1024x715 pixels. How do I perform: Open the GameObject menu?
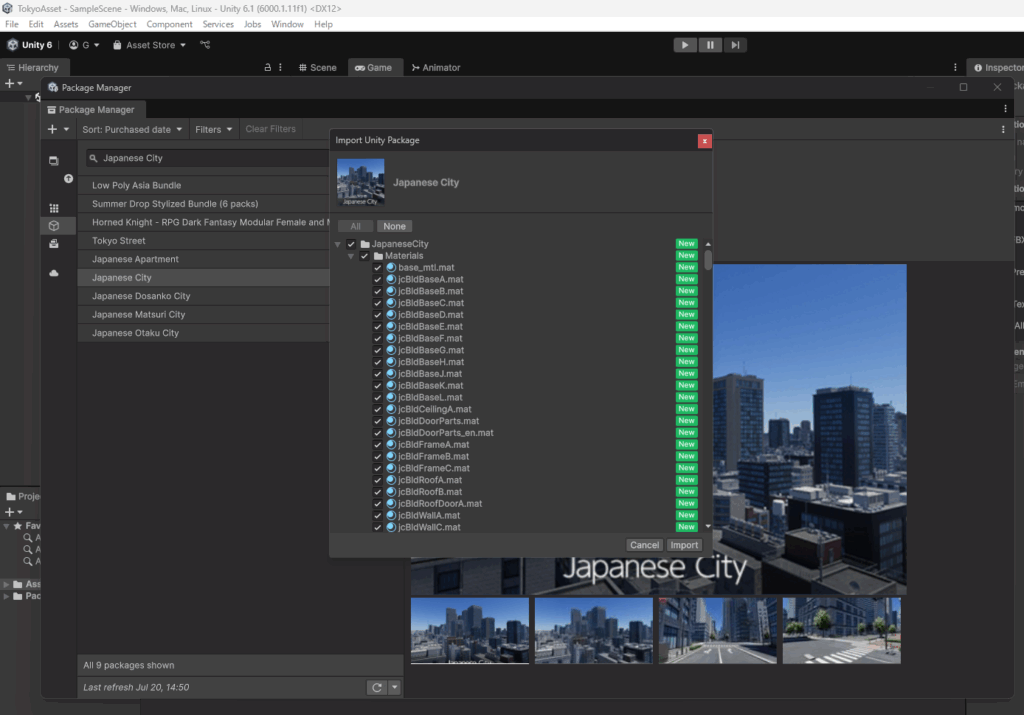pyautogui.click(x=112, y=24)
